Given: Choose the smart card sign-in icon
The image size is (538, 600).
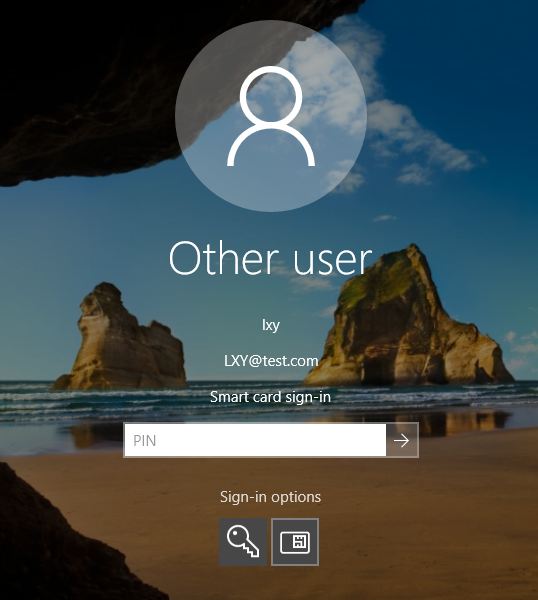Looking at the screenshot, I should pyautogui.click(x=295, y=542).
